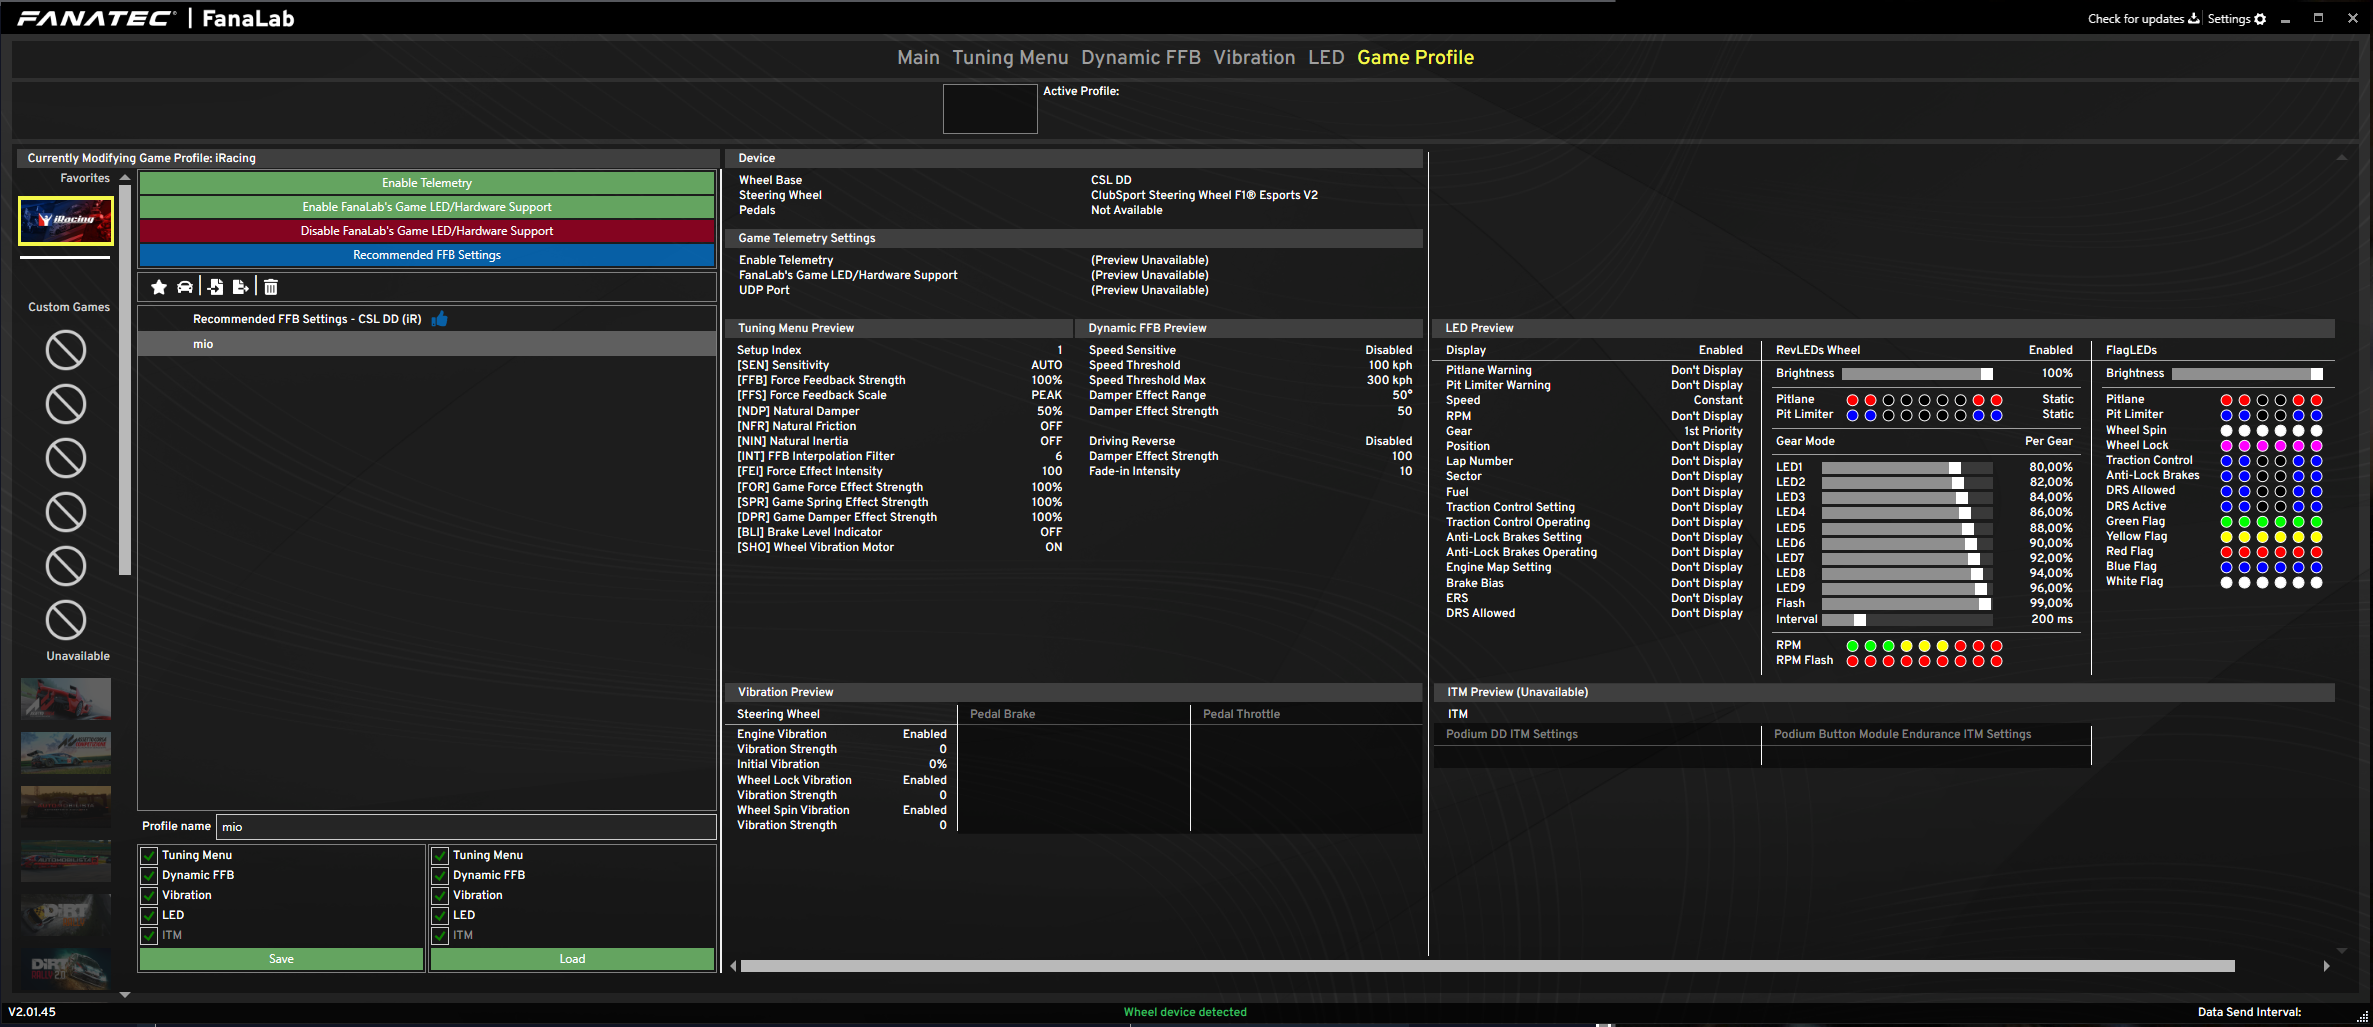Click the Settings gear icon
This screenshot has height=1027, width=2373.
tap(2260, 19)
